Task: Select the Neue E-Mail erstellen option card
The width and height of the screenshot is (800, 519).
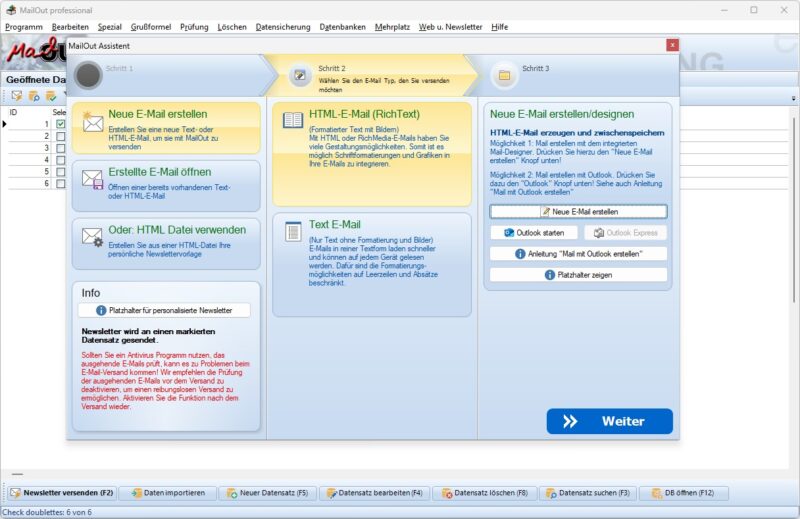Action: click(x=166, y=128)
